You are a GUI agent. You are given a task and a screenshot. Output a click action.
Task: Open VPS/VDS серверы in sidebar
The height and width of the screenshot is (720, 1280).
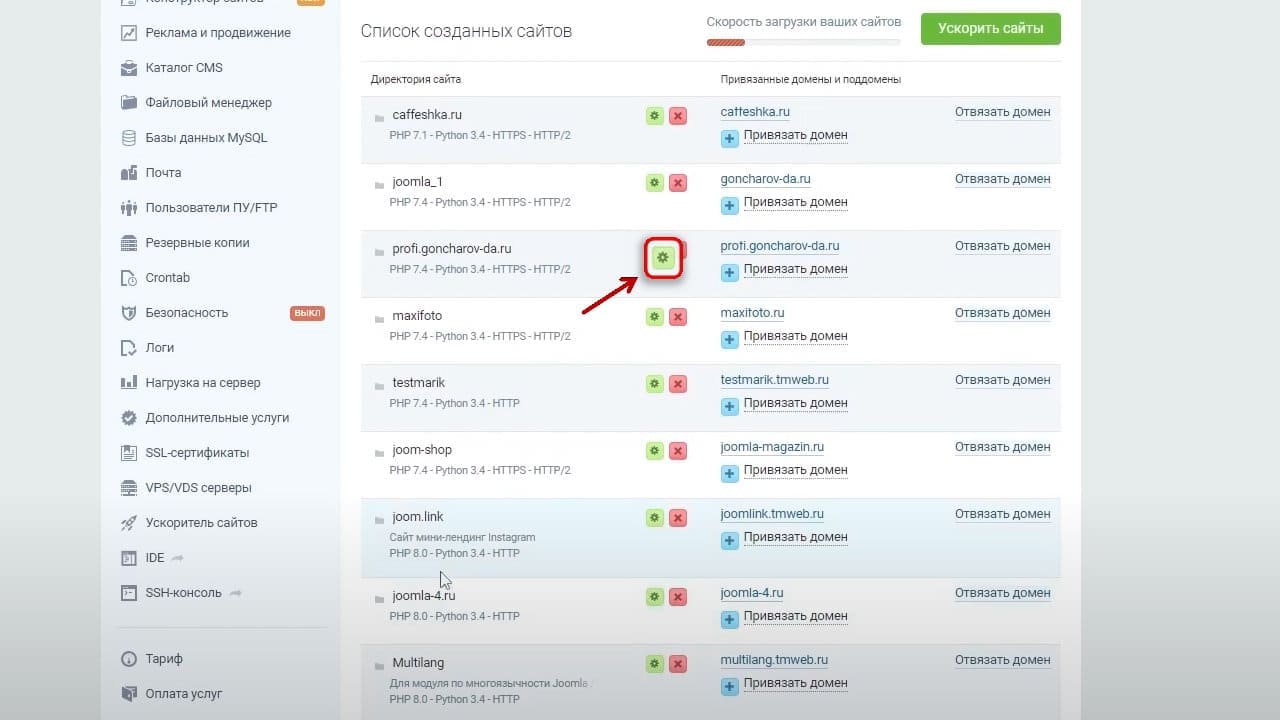186,488
